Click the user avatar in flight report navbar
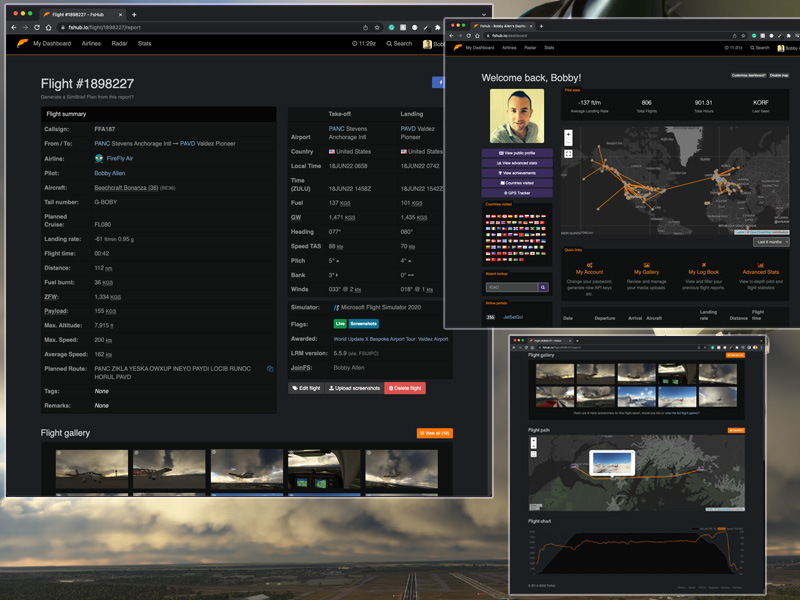800x600 pixels. tap(427, 44)
